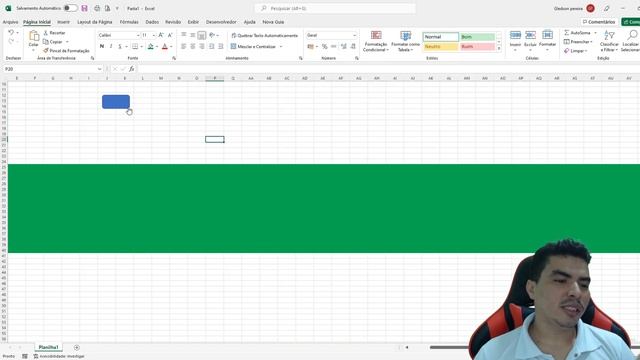640x360 pixels.
Task: Apply the fill color bucket
Action: [151, 47]
